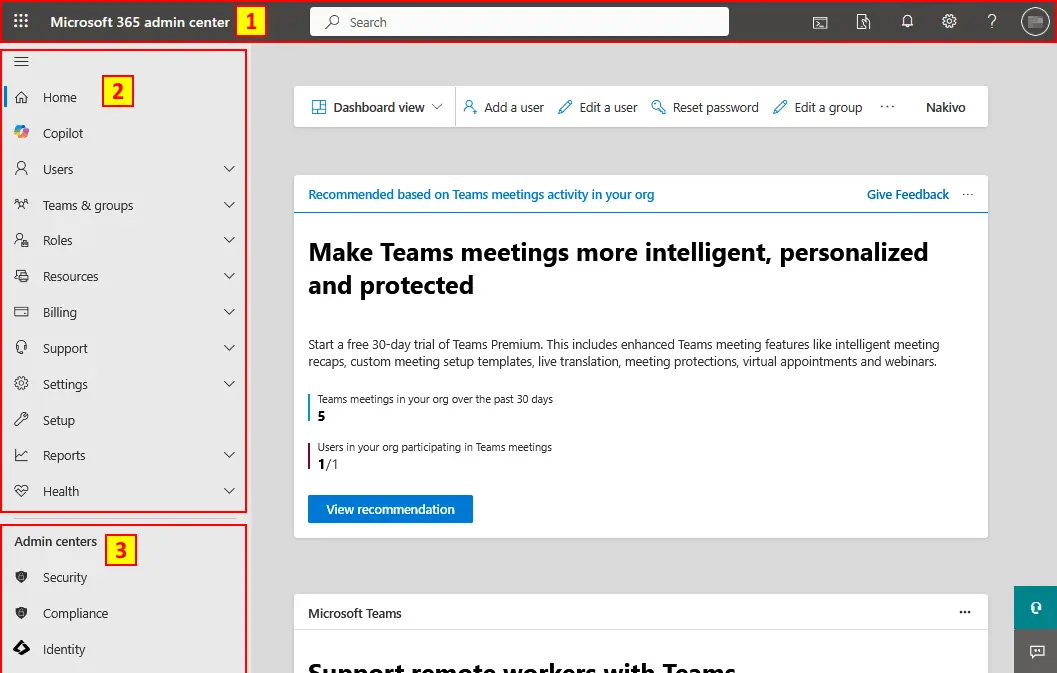Open account profile avatar
Image resolution: width=1057 pixels, height=673 pixels.
point(1035,22)
